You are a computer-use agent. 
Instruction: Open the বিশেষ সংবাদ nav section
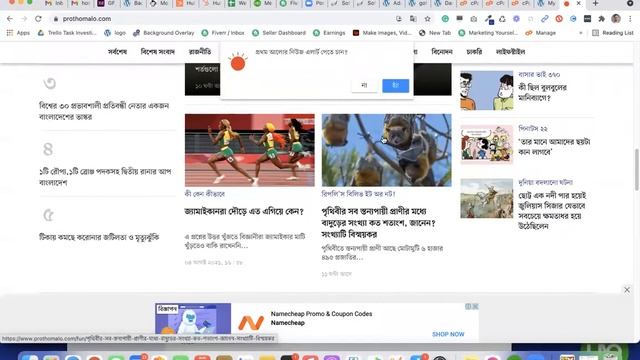point(158,52)
